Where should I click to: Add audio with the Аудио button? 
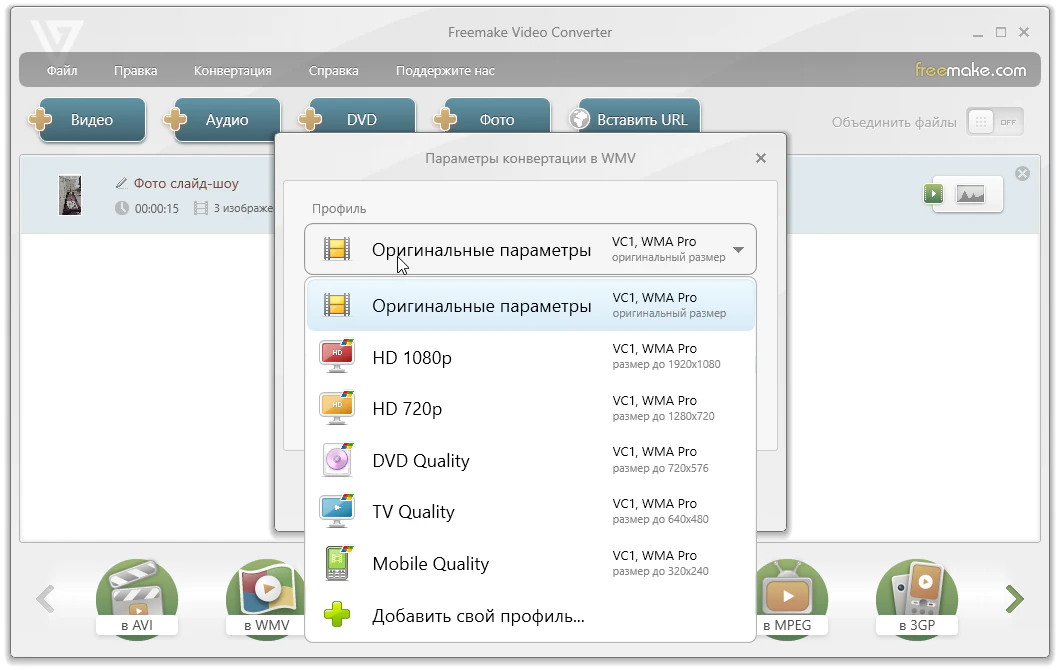[x=227, y=120]
